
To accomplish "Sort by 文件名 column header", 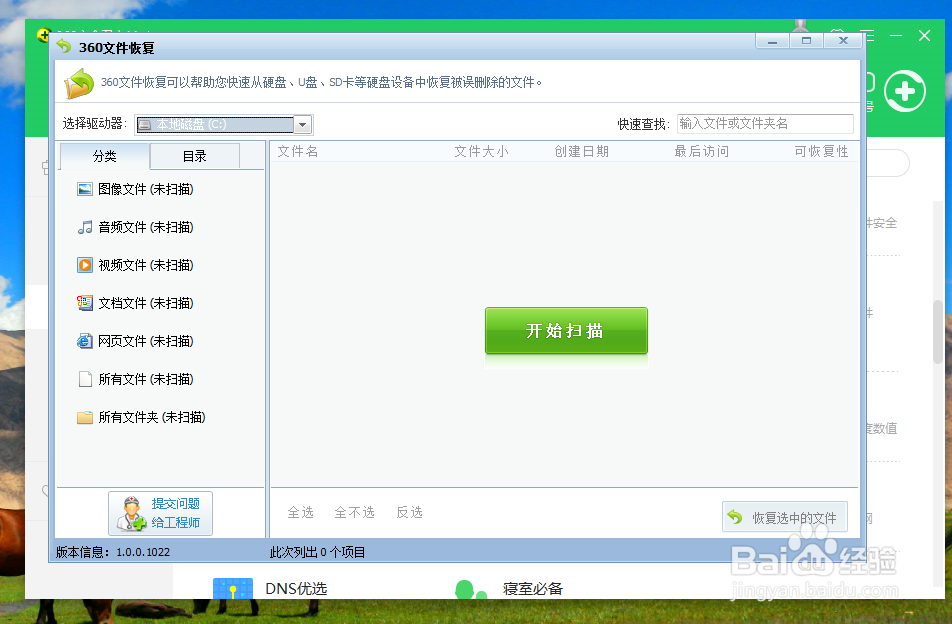I will pos(298,152).
